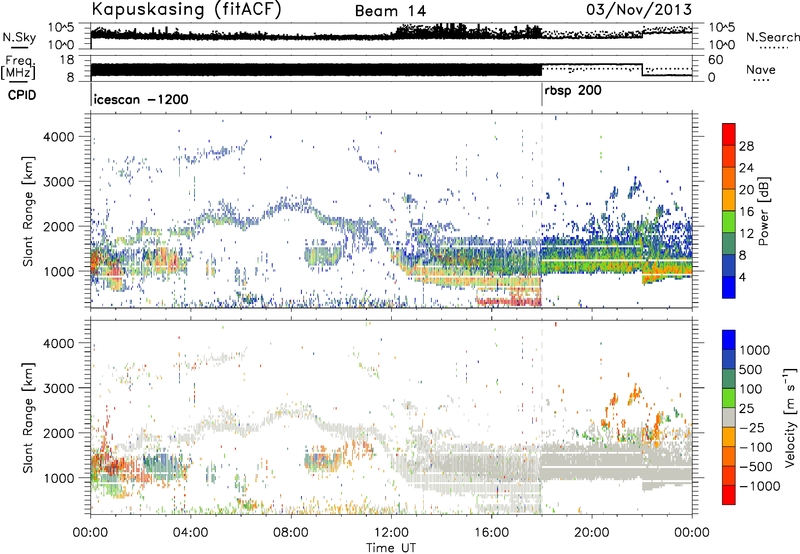Click the 'N.Search' legend label
Image resolution: width=800 pixels, height=554 pixels.
click(x=773, y=37)
